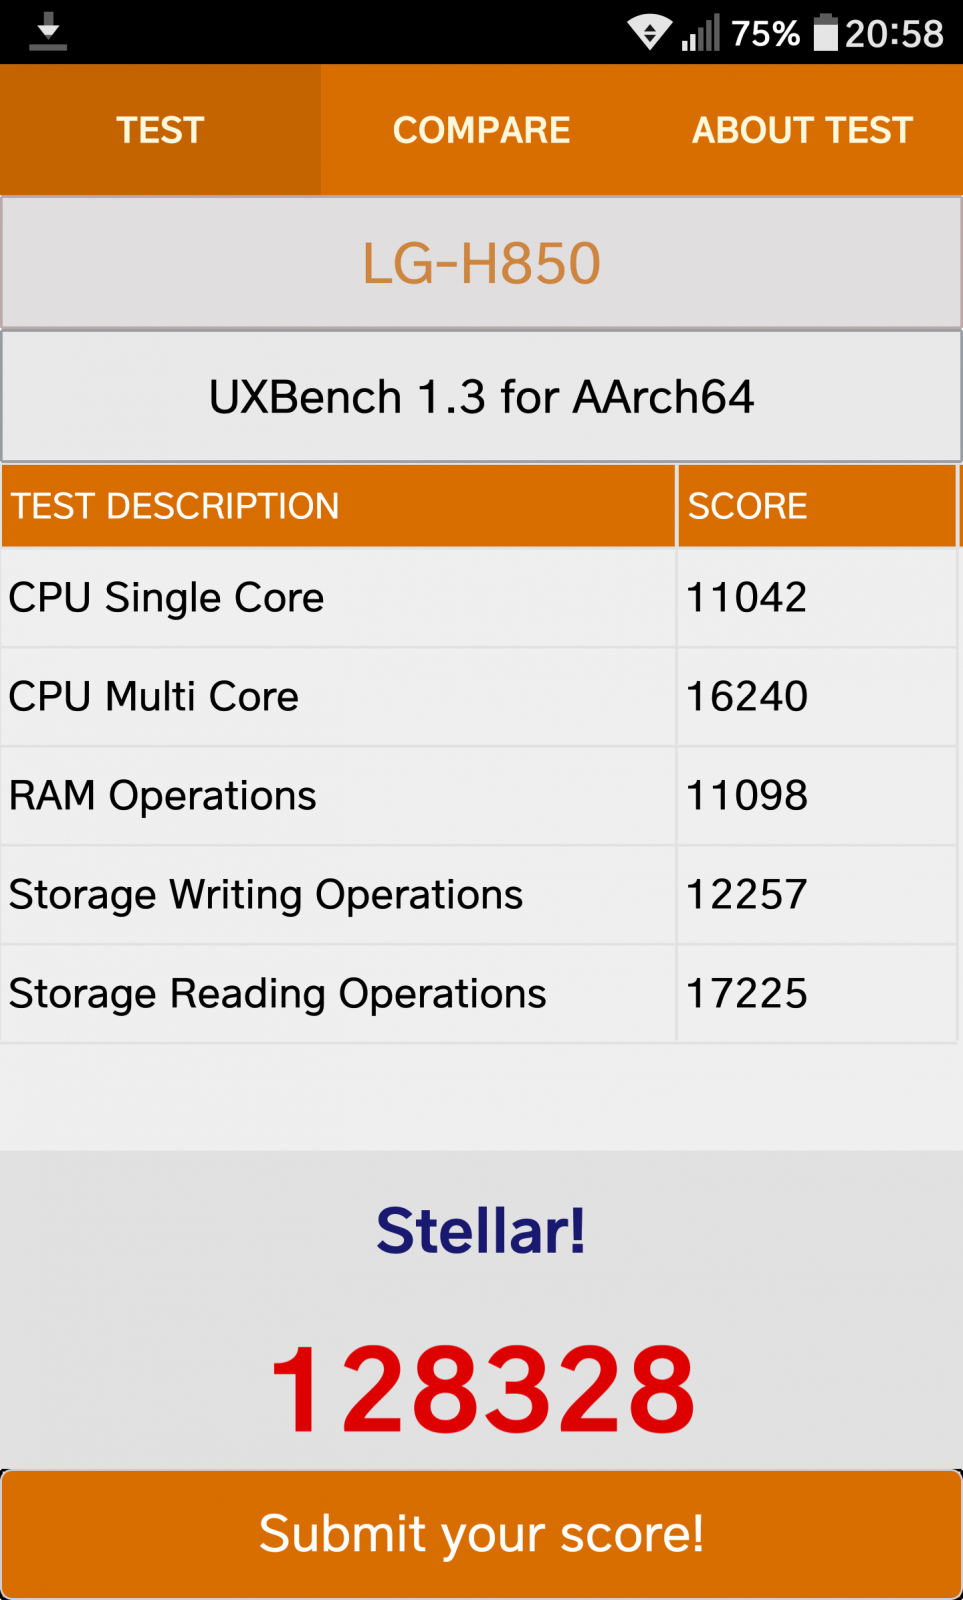963x1600 pixels.
Task: Tap the Wi-Fi status icon
Action: pos(649,32)
